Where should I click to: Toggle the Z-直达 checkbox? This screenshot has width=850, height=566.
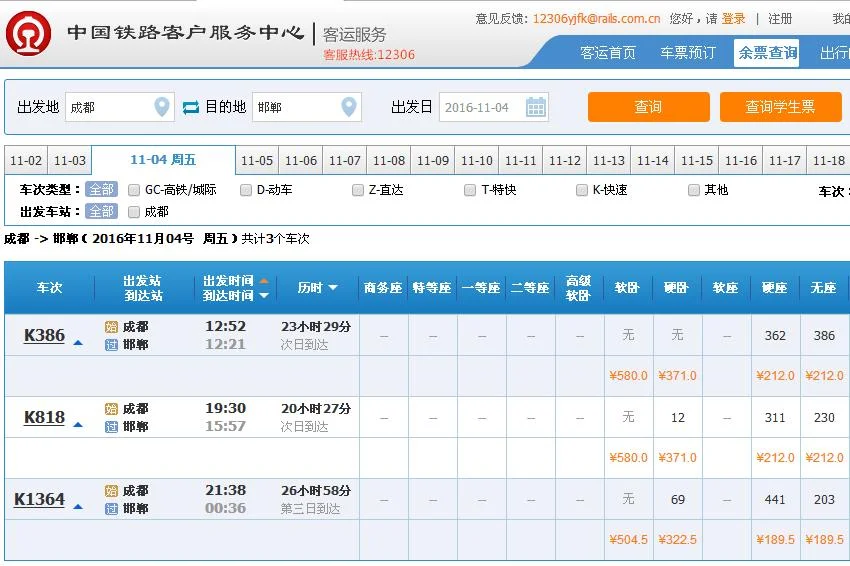[358, 190]
